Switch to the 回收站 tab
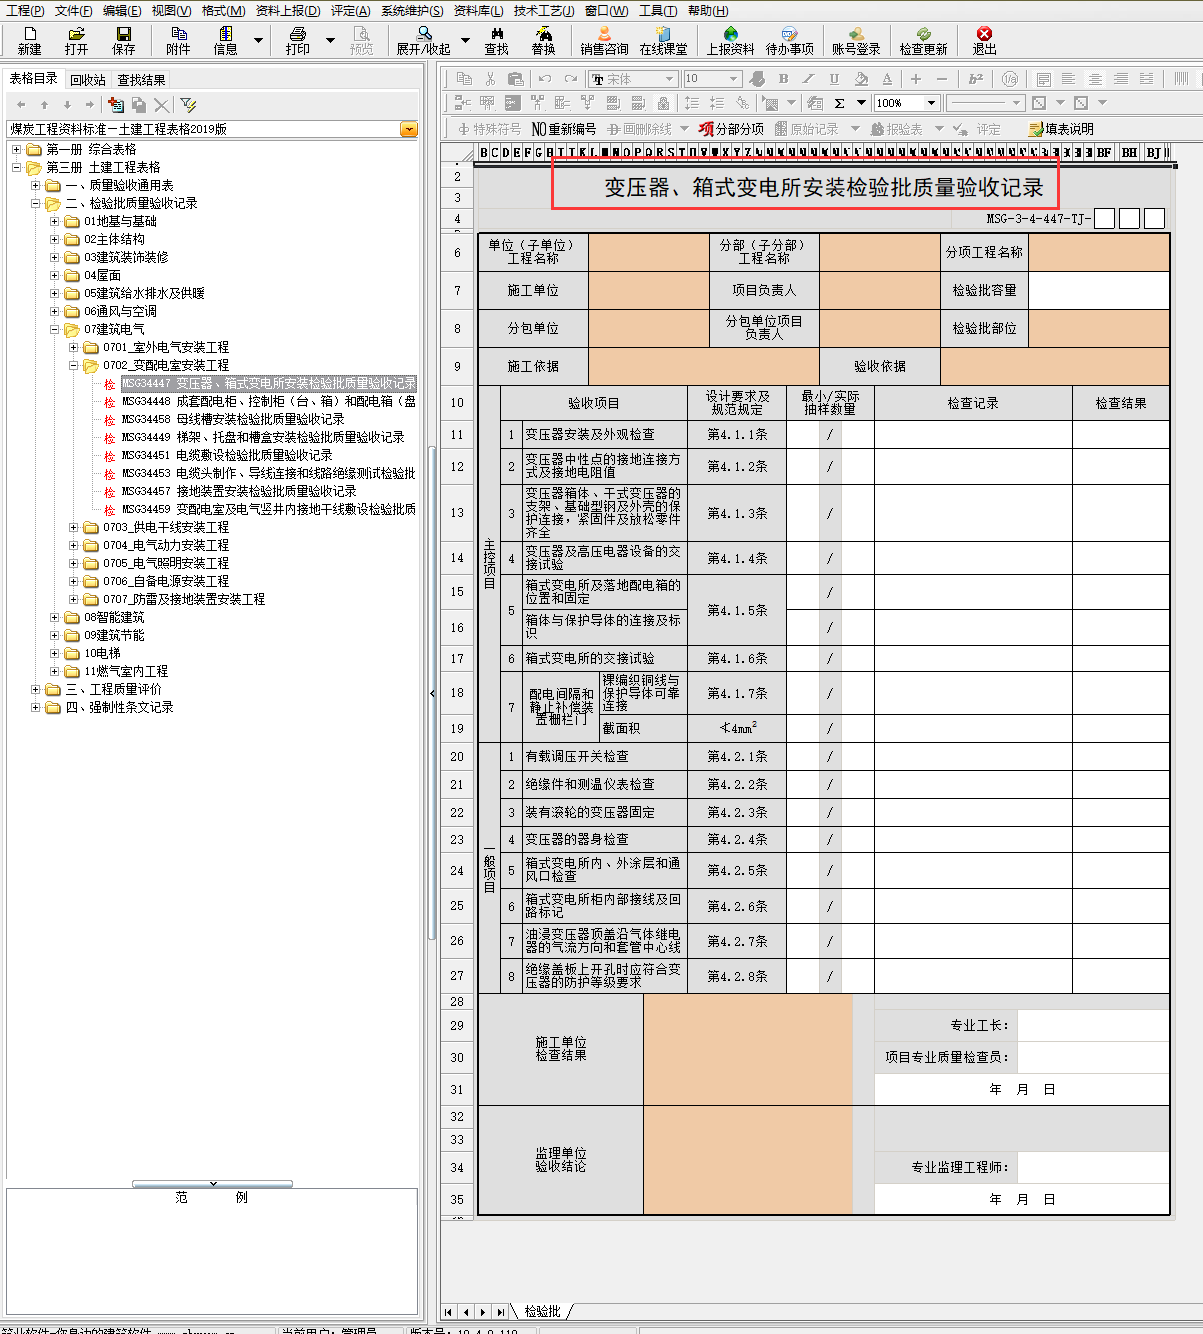The width and height of the screenshot is (1203, 1334). [88, 80]
